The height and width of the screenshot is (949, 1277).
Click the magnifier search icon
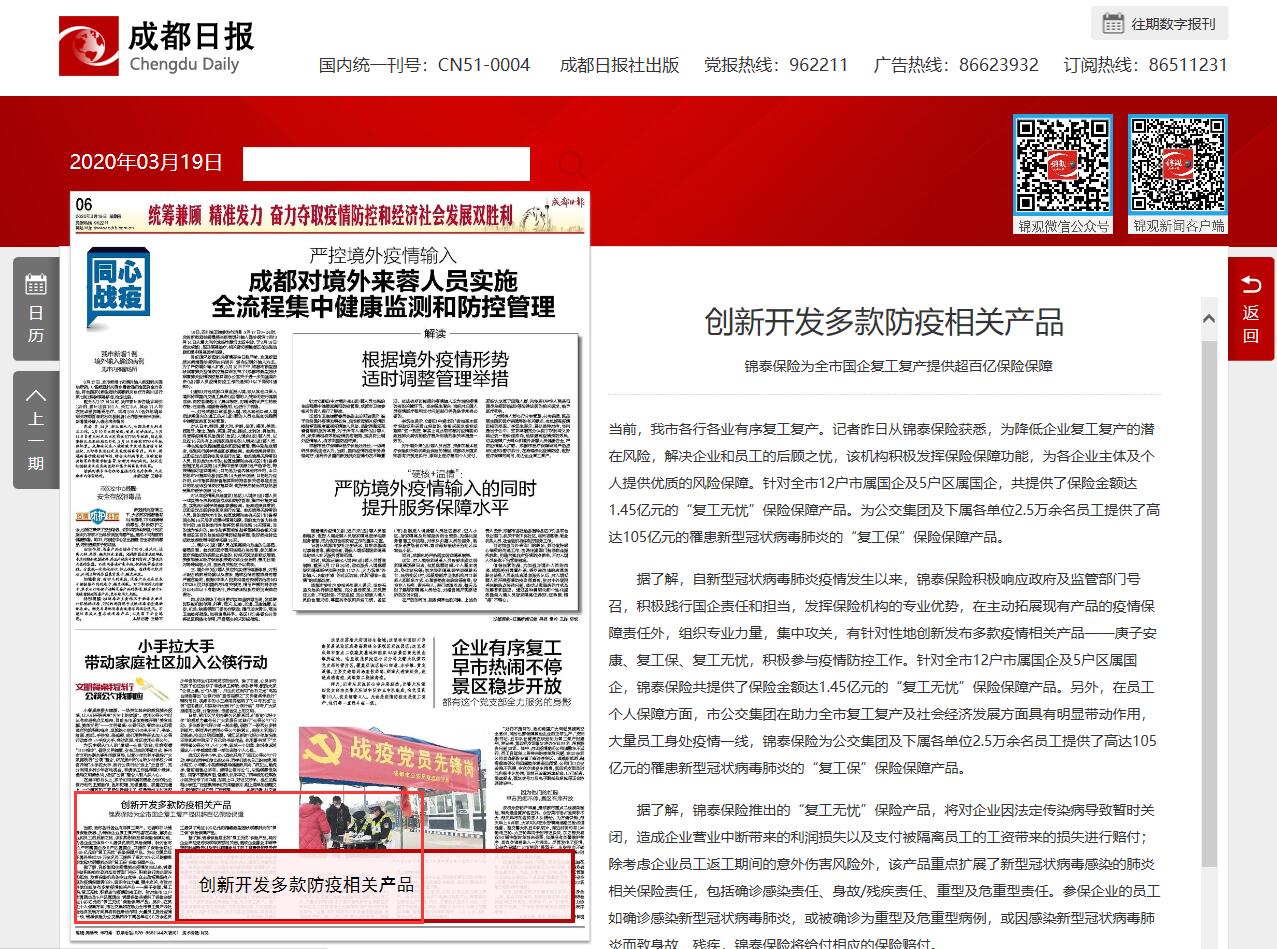click(571, 165)
